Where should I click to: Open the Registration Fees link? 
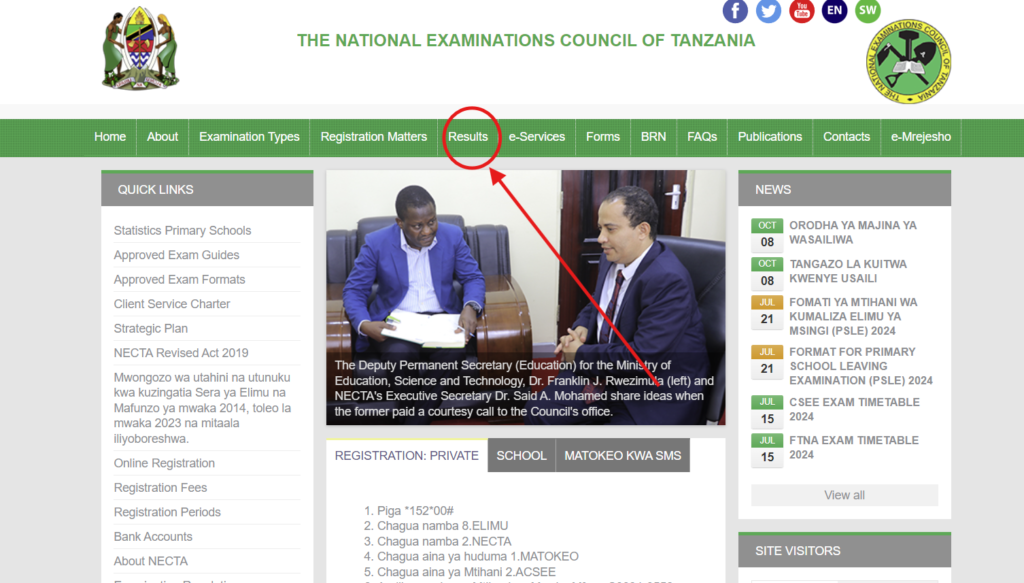point(160,488)
